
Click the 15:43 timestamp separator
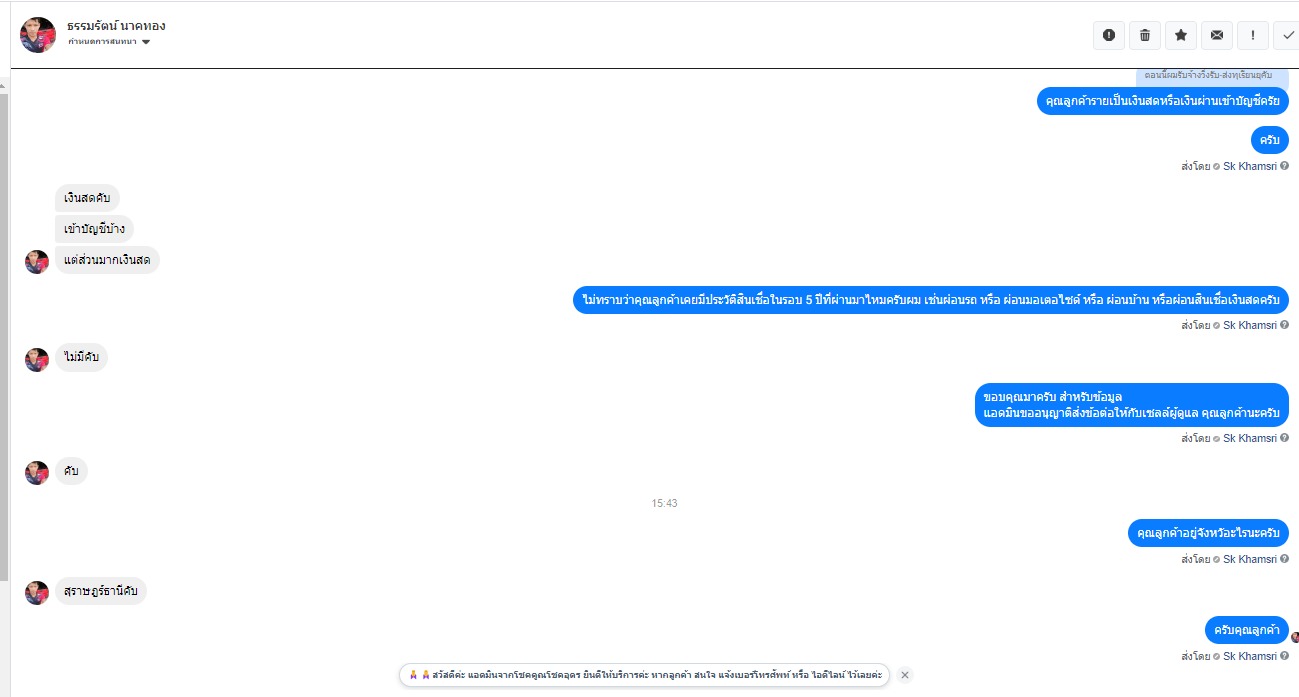(664, 503)
